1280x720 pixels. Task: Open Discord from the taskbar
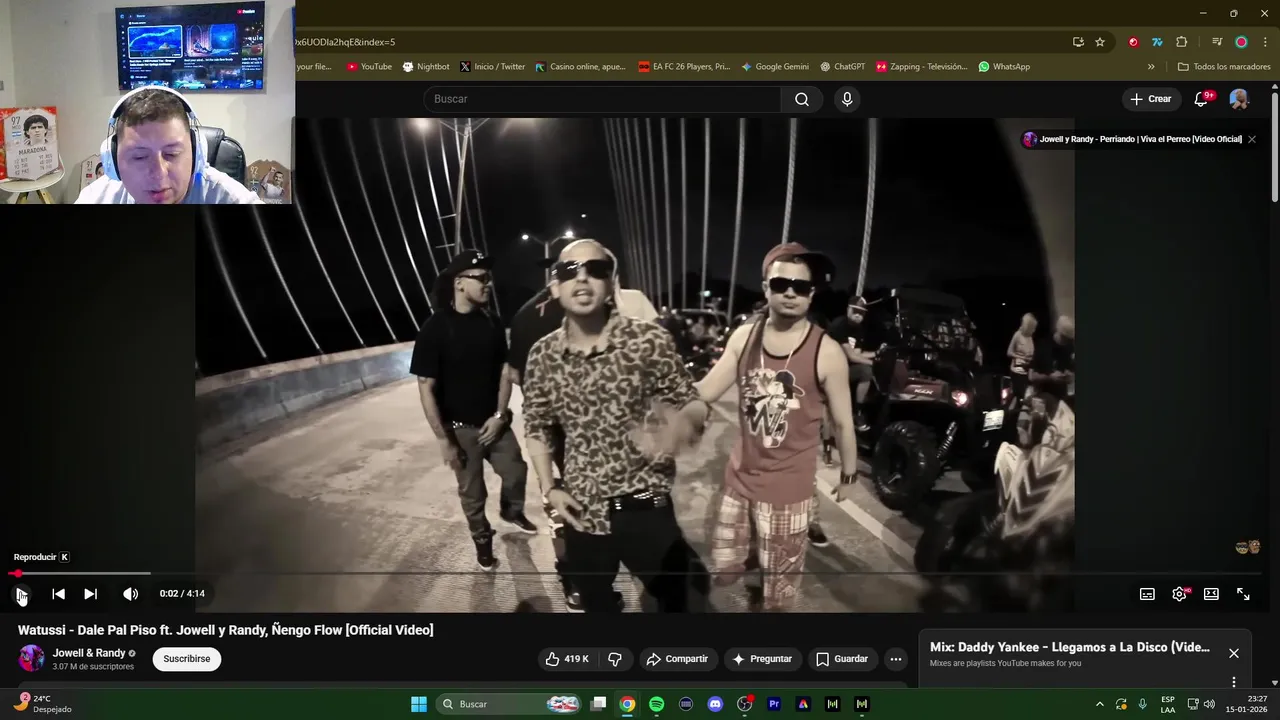click(715, 704)
